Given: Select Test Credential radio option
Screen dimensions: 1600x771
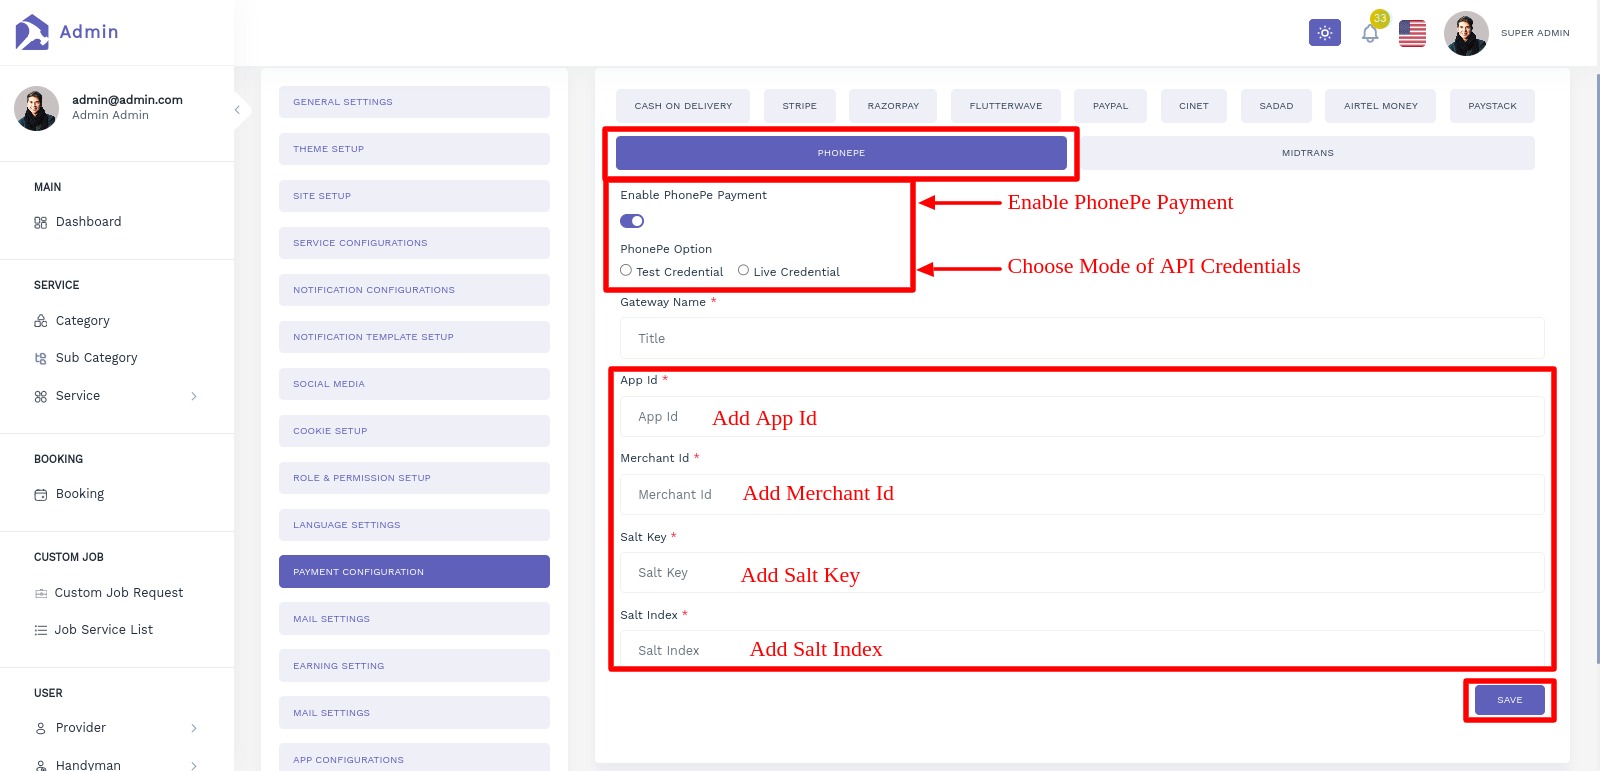Looking at the screenshot, I should coord(626,270).
